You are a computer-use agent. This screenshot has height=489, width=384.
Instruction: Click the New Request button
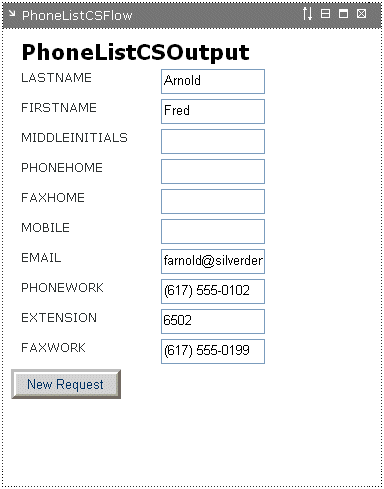(66, 384)
